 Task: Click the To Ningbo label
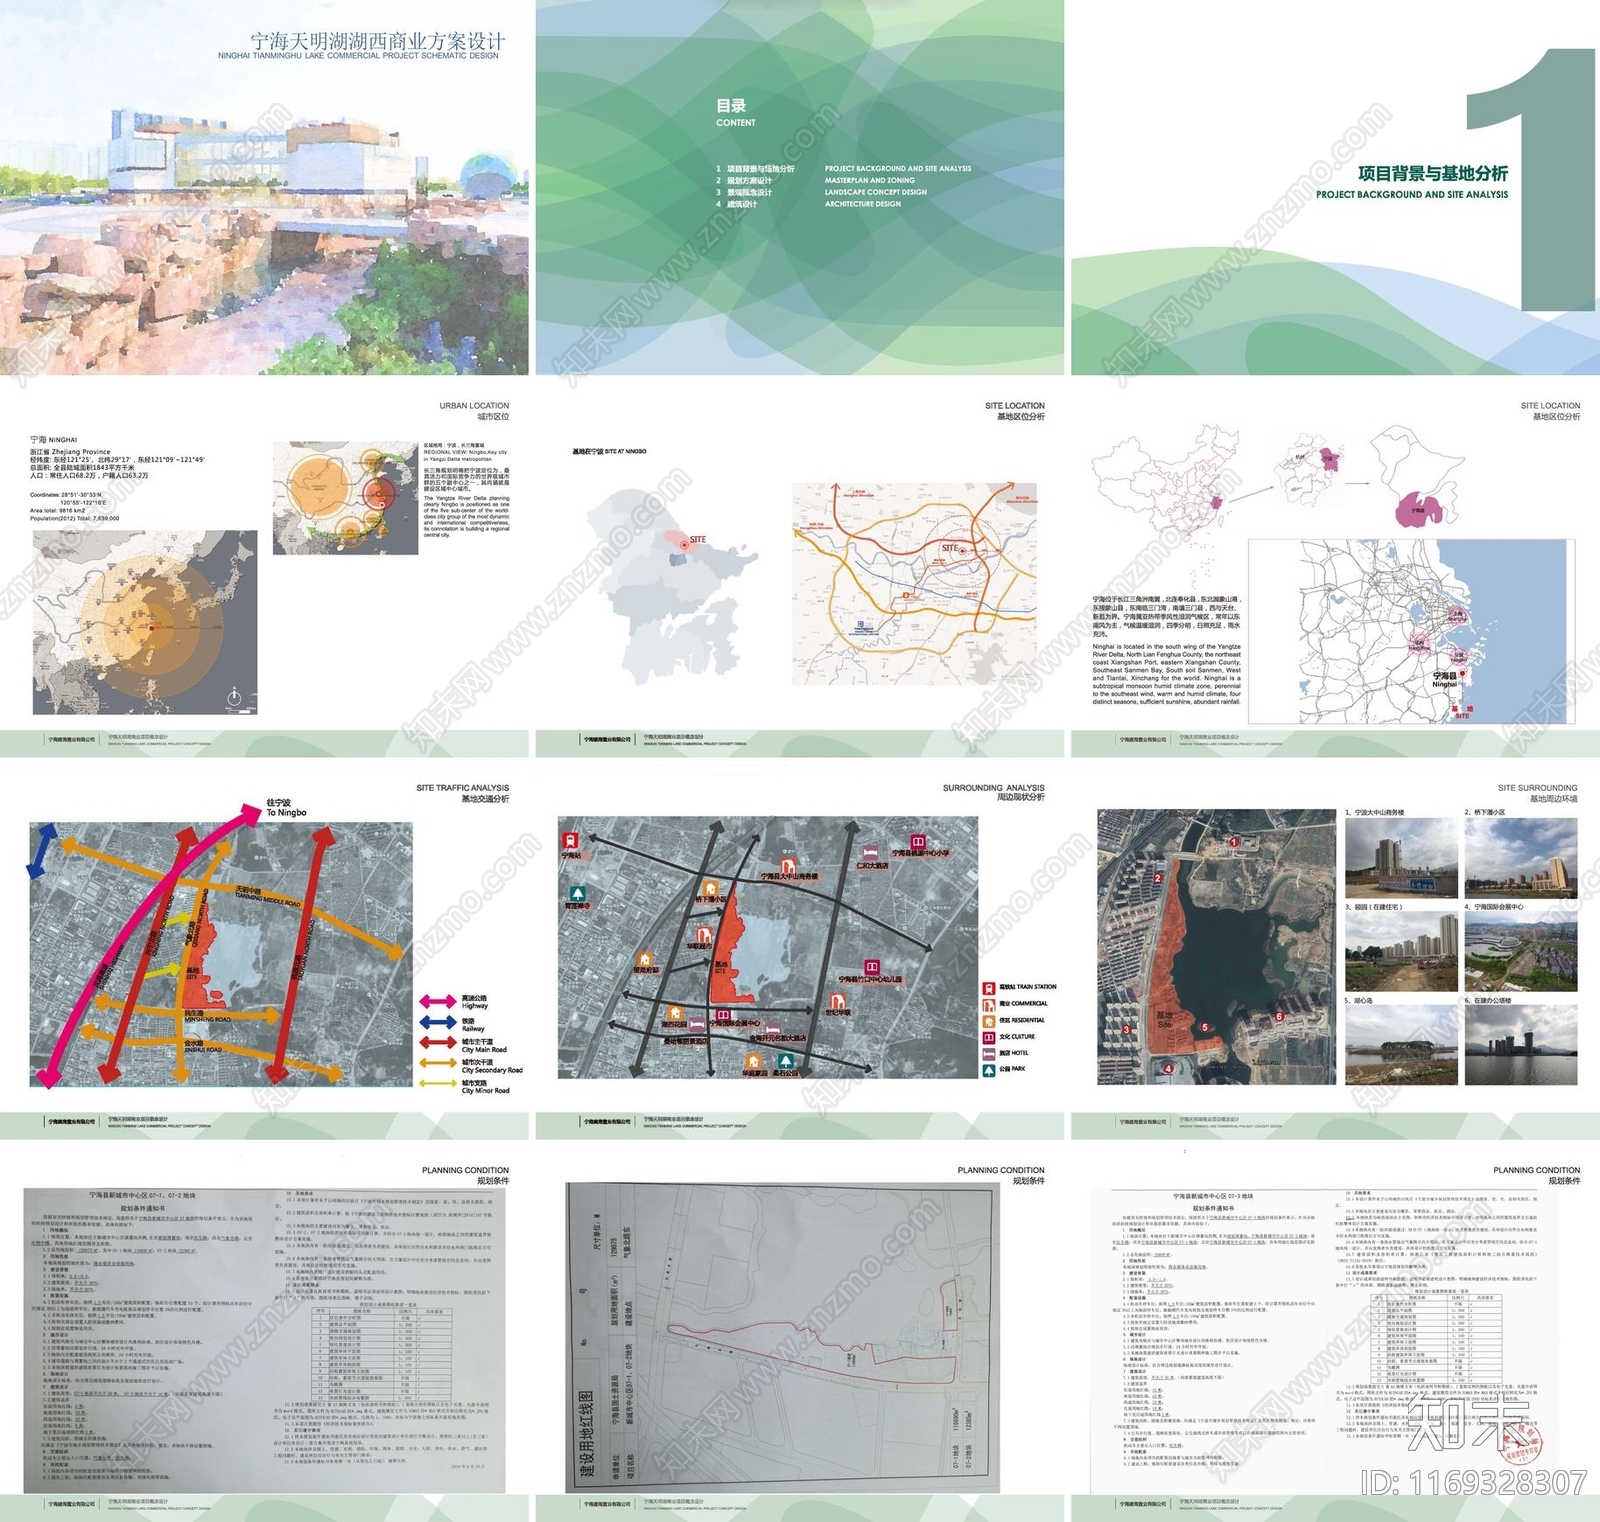pyautogui.click(x=286, y=813)
